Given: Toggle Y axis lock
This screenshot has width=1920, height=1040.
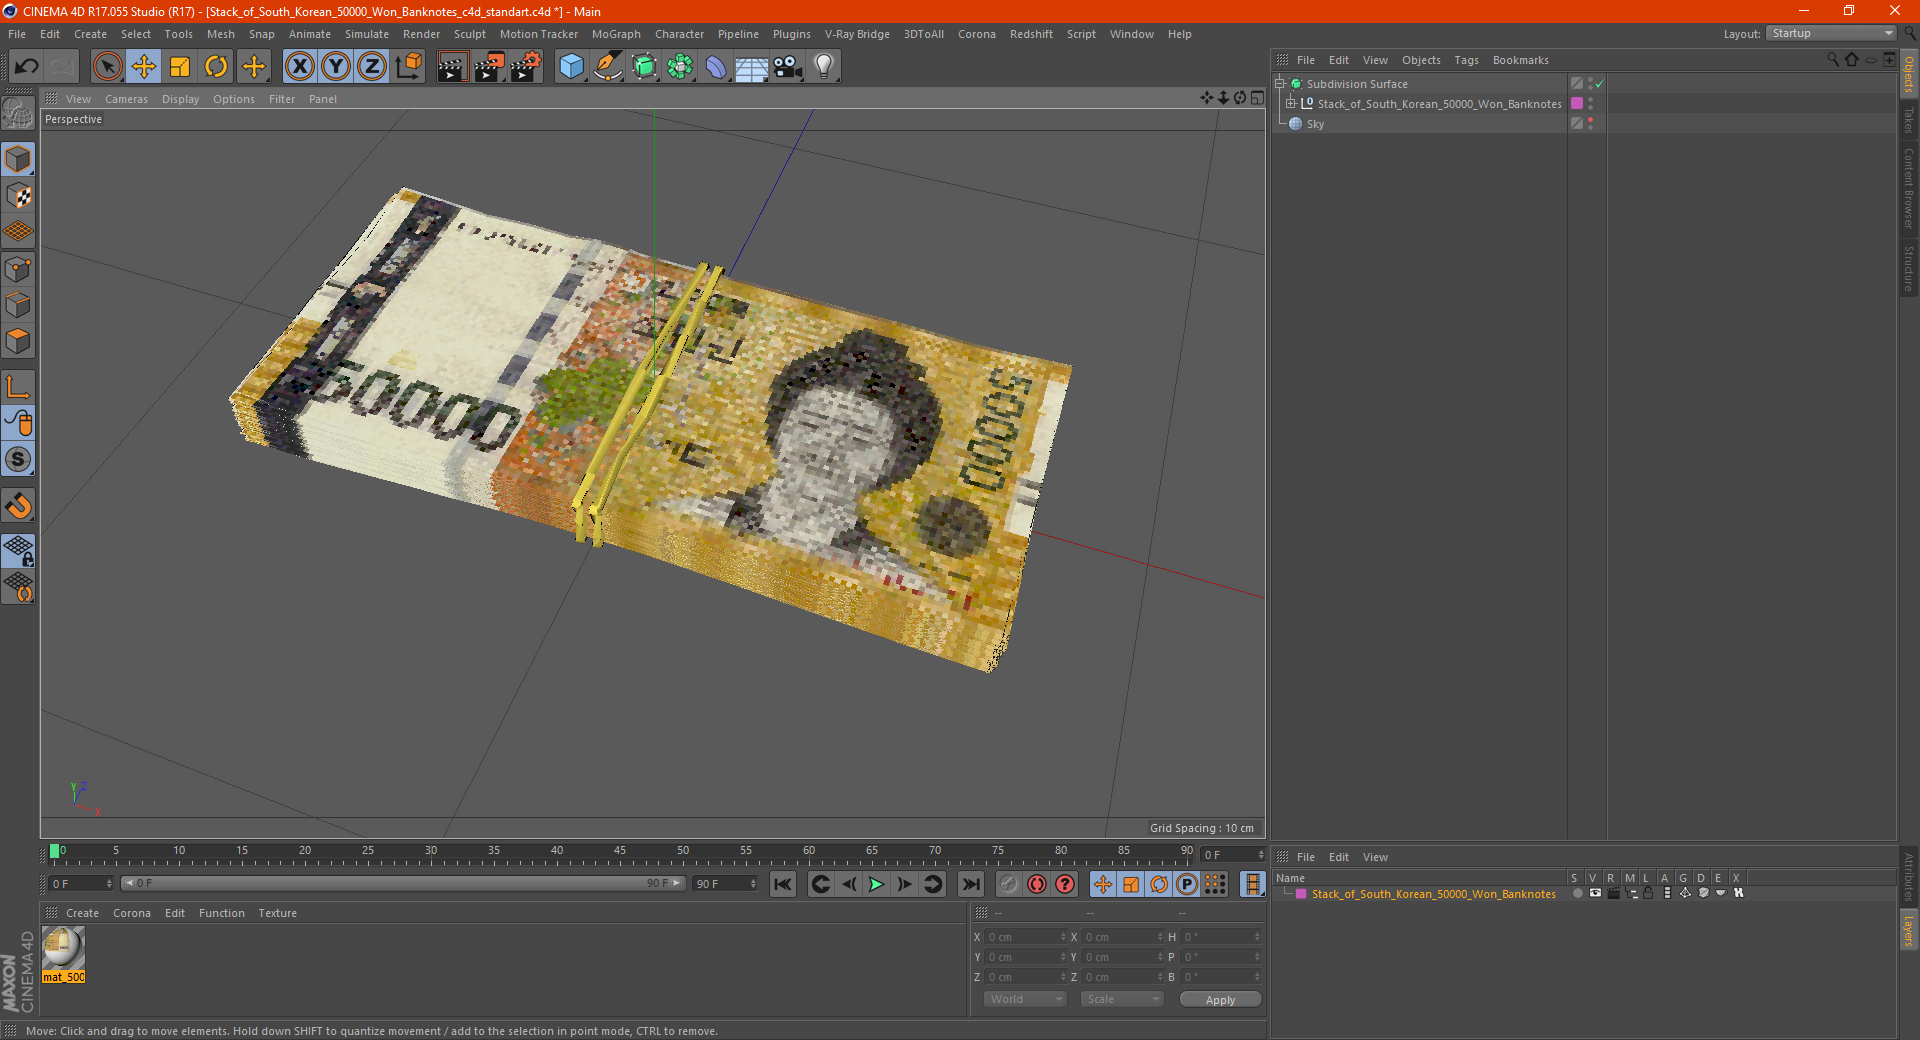Looking at the screenshot, I should pos(336,67).
